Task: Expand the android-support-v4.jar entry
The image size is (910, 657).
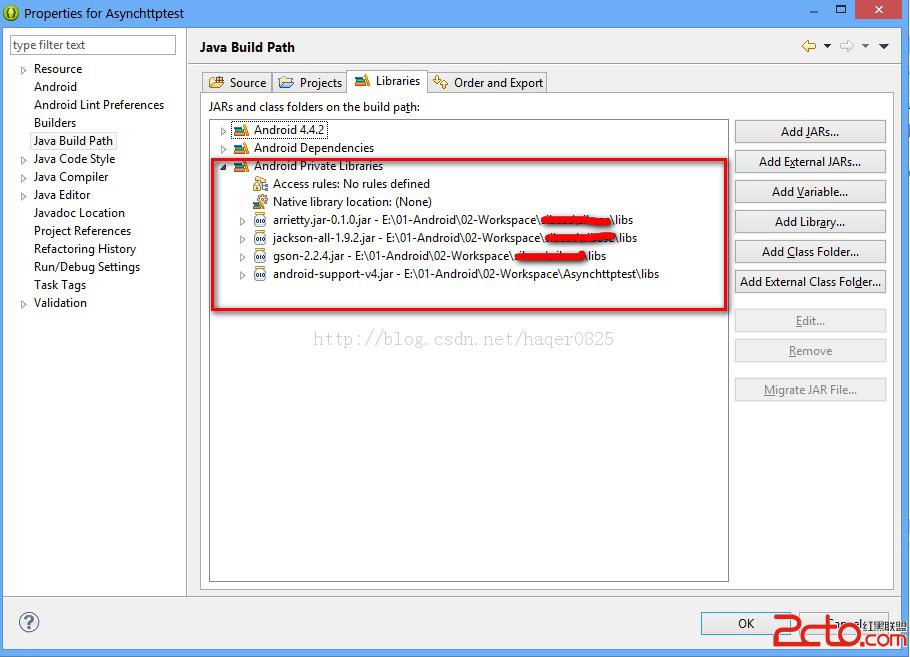Action: pyautogui.click(x=243, y=275)
